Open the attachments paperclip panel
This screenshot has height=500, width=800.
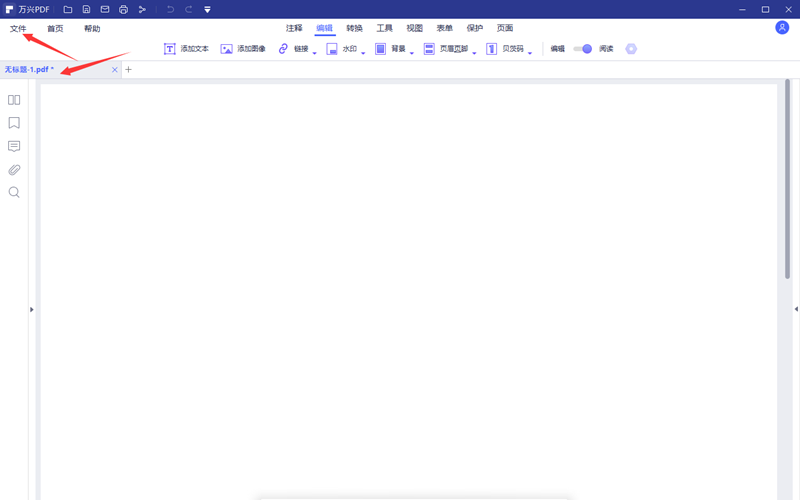[14, 170]
